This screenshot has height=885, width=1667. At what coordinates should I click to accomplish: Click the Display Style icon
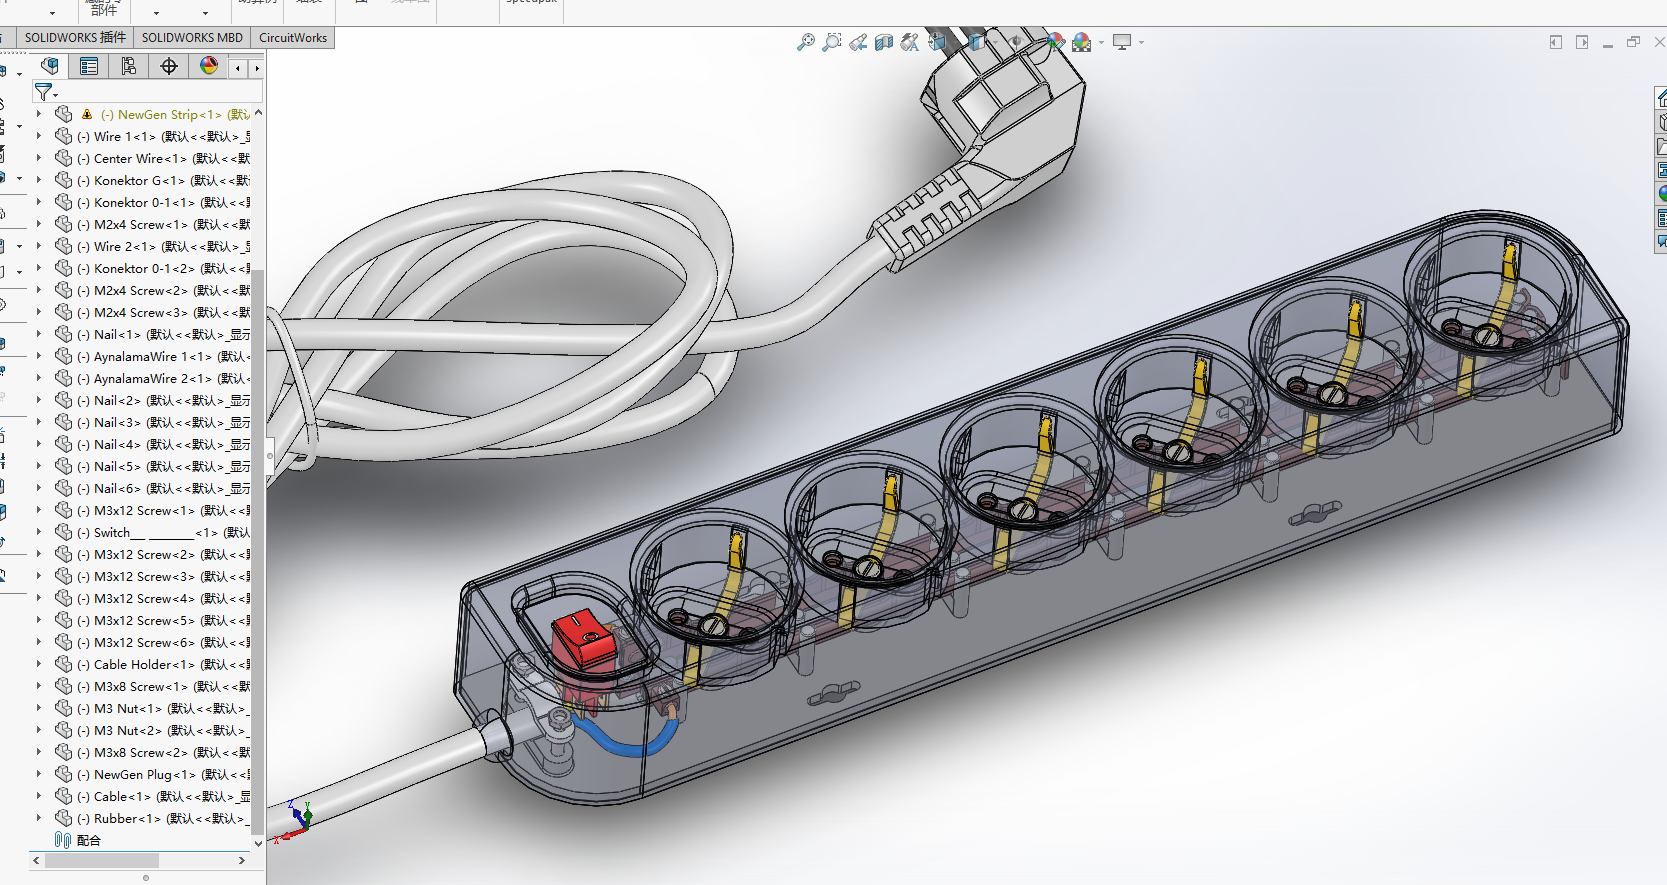[x=978, y=42]
